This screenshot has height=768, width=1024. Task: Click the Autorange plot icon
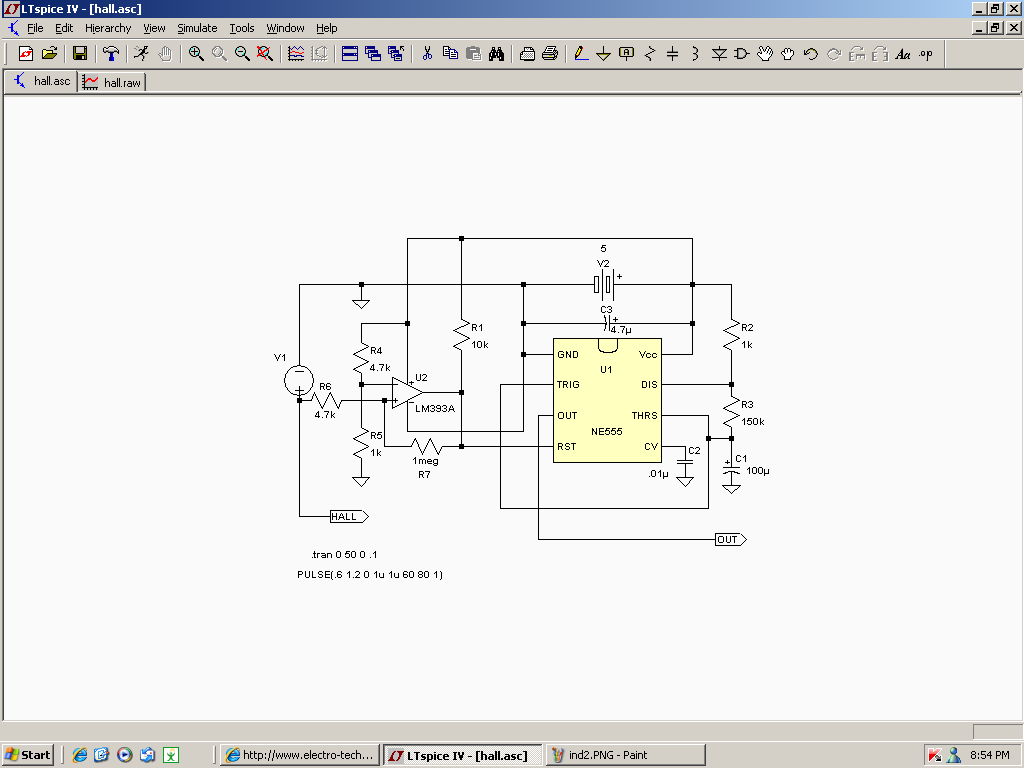(296, 54)
